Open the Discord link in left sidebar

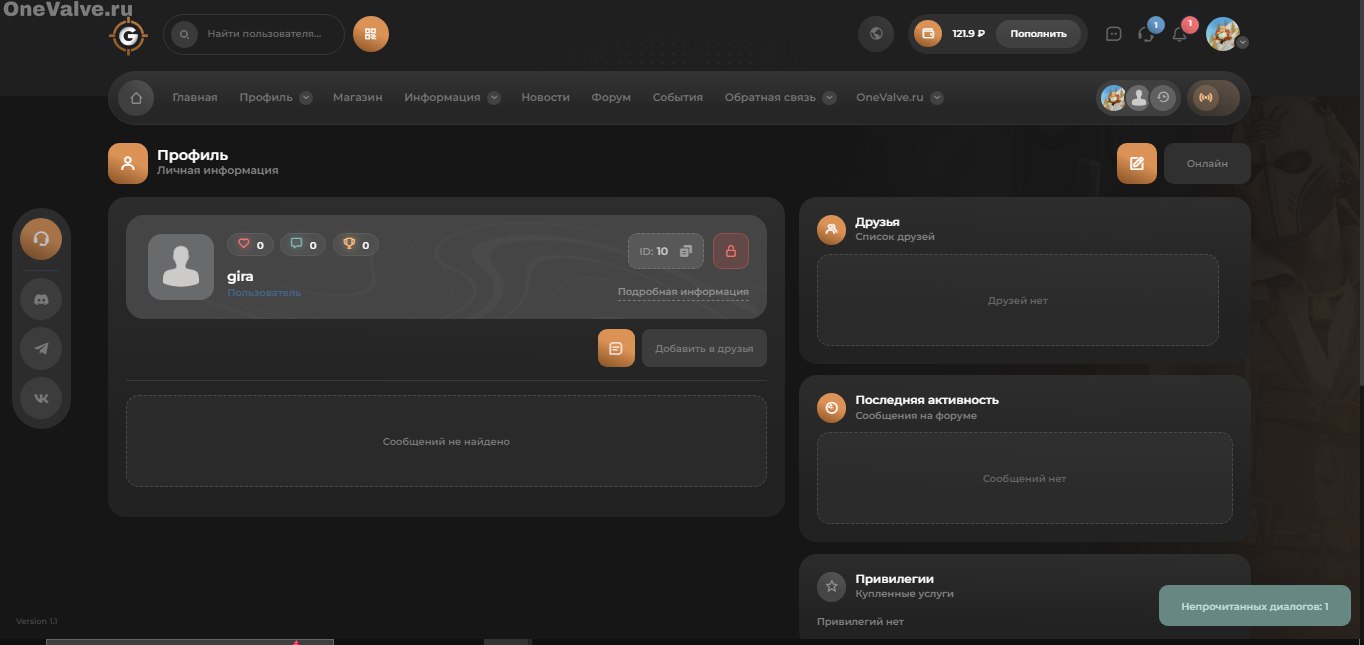(x=41, y=298)
